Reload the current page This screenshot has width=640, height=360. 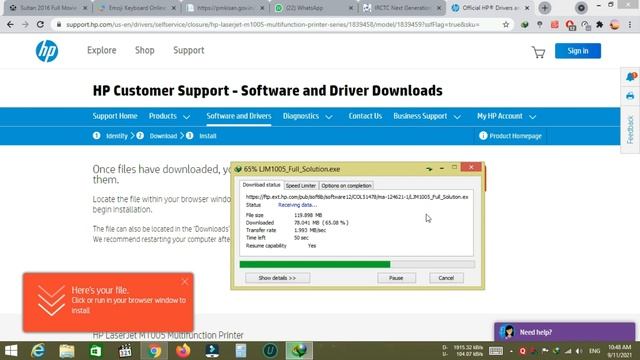click(40, 24)
